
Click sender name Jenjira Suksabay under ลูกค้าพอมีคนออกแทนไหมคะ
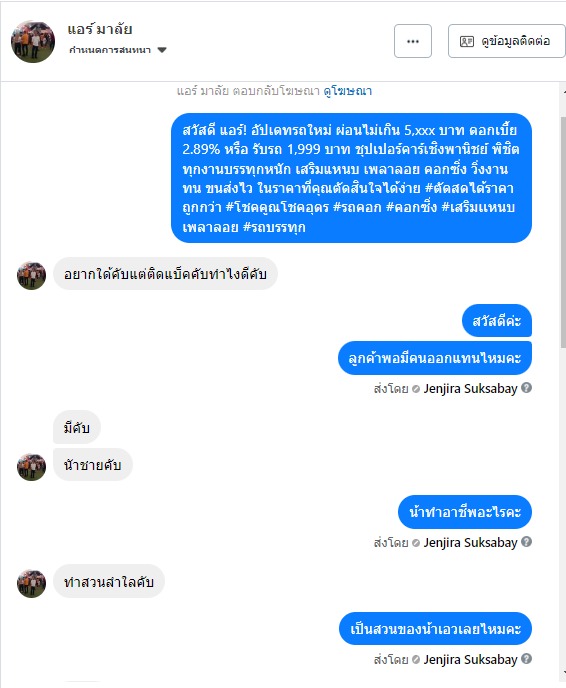[470, 389]
